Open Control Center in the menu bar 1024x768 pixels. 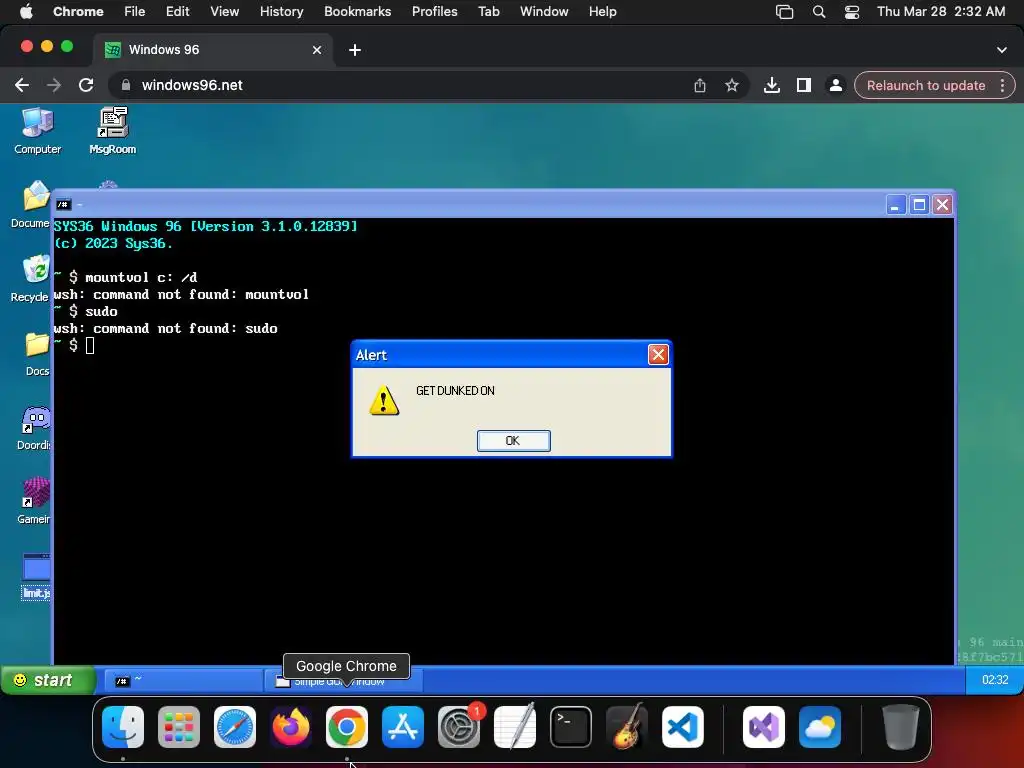coord(852,11)
